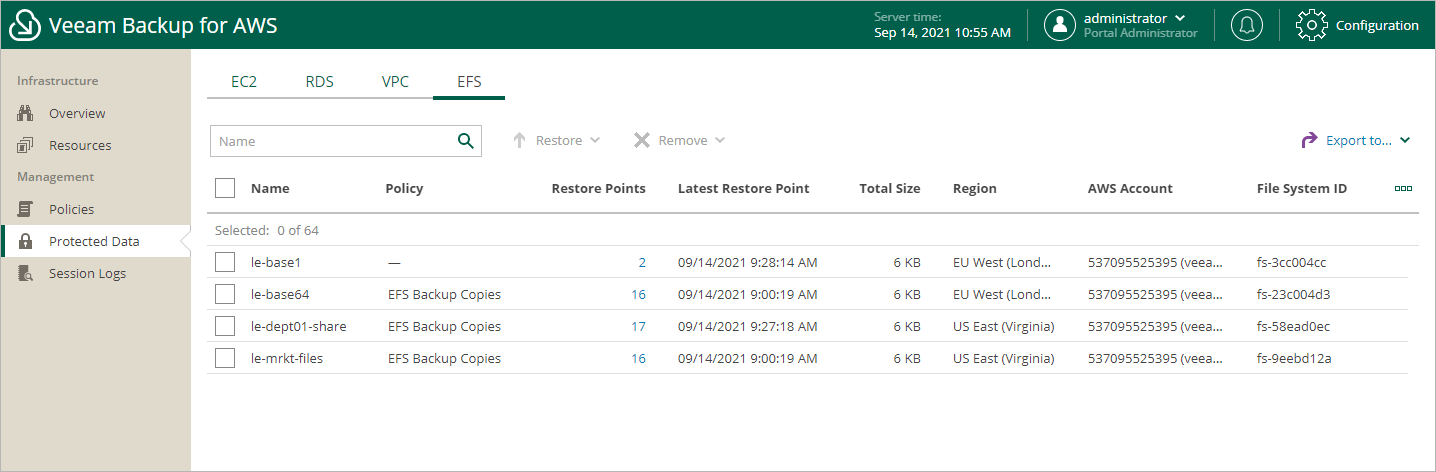
Task: Open the notifications bell
Action: tap(1246, 25)
